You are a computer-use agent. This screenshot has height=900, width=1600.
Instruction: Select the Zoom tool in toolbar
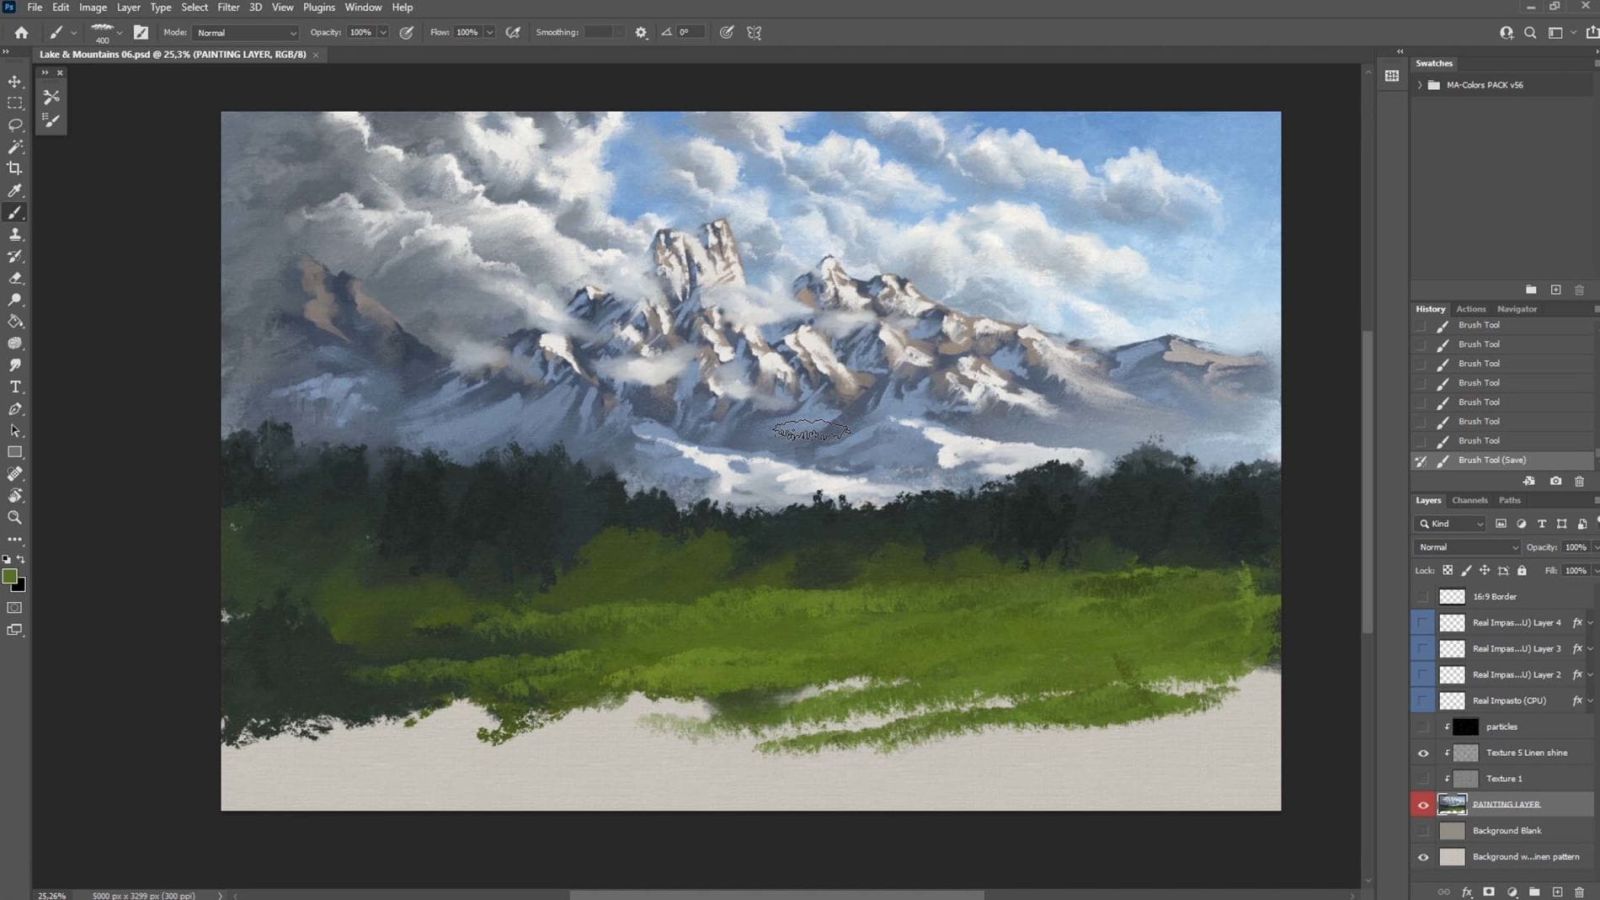point(15,517)
